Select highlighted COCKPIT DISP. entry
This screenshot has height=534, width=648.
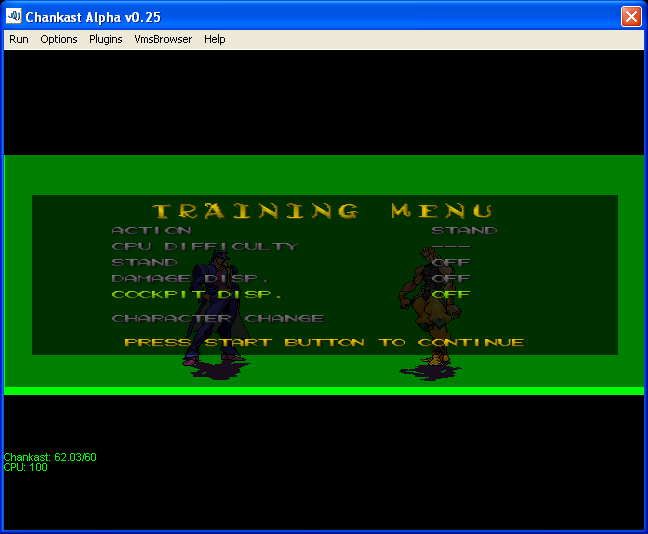coord(196,295)
